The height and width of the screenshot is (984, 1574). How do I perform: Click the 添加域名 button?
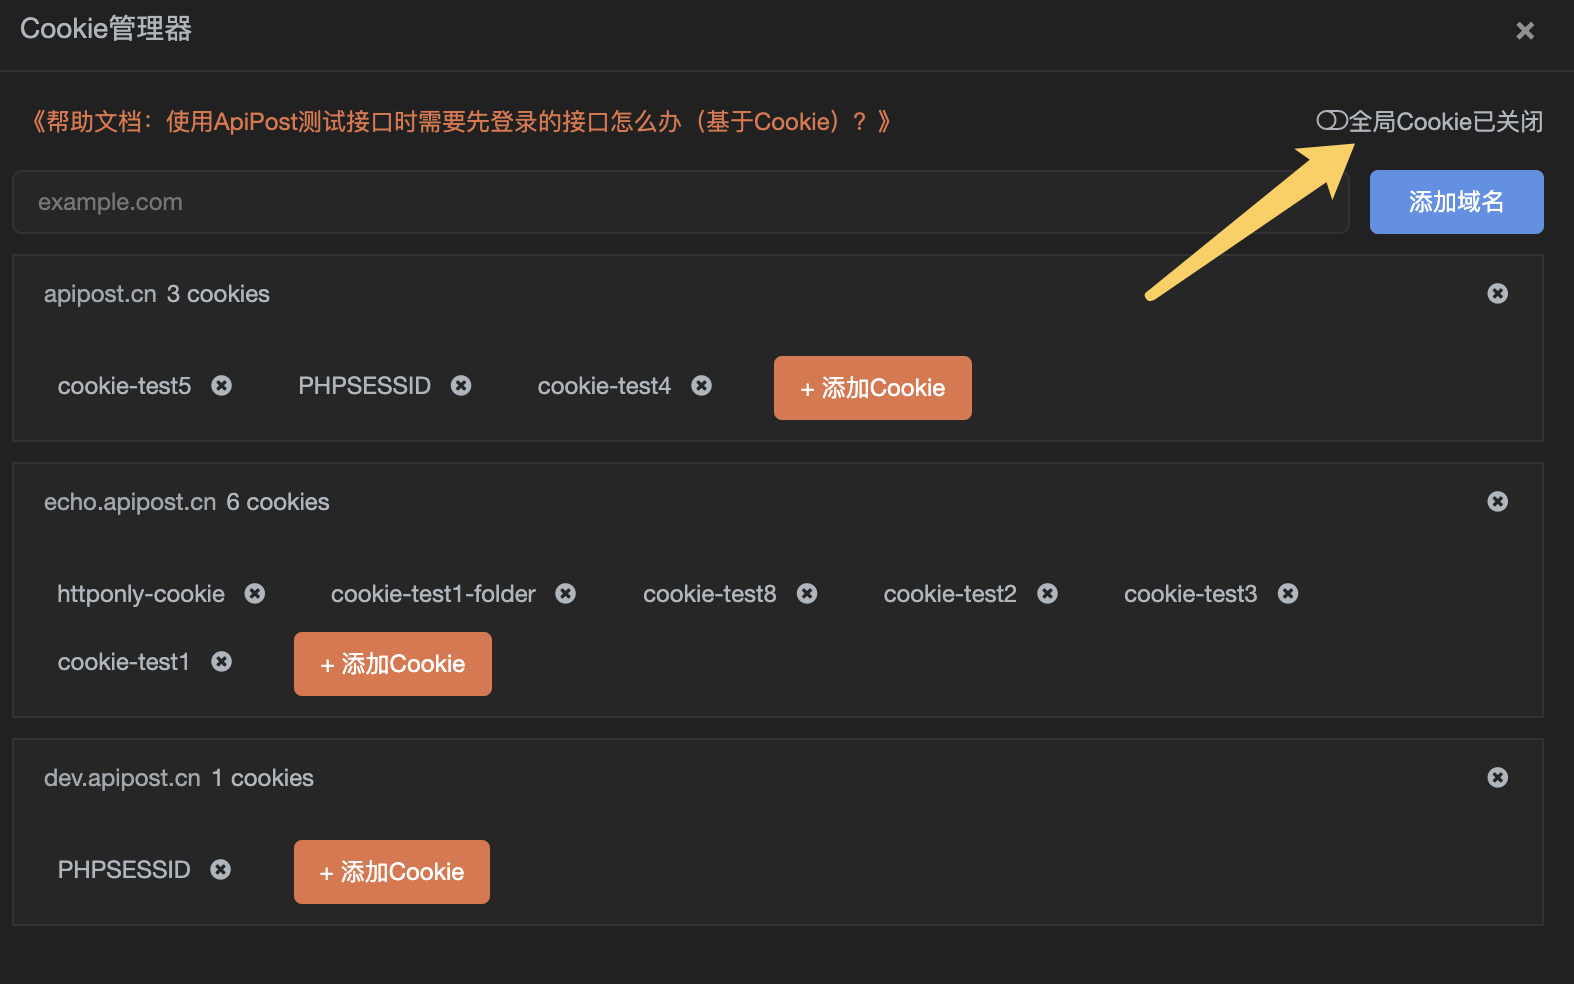(1456, 202)
